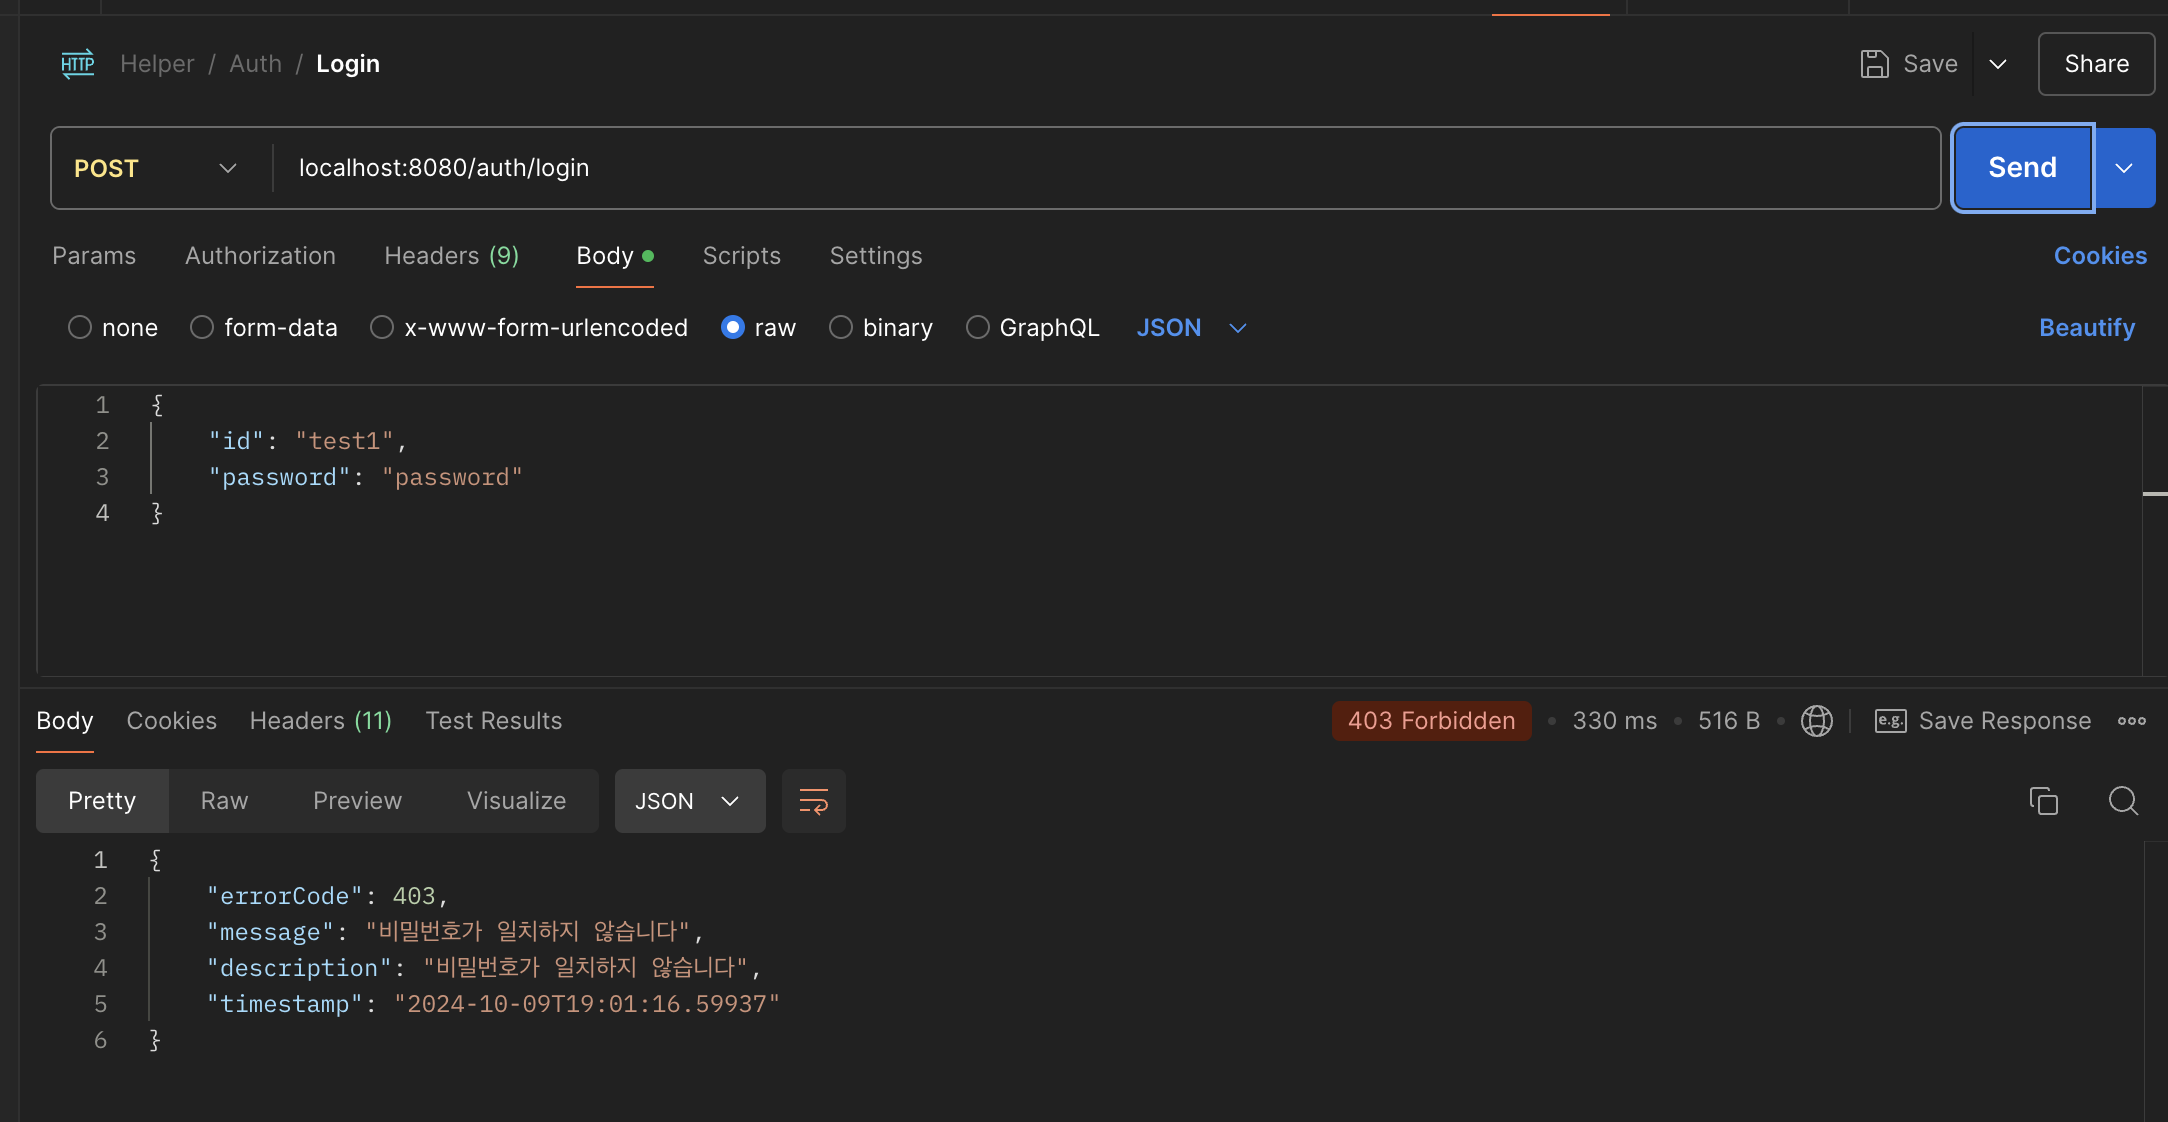Search within the response body
2168x1122 pixels.
(2122, 801)
